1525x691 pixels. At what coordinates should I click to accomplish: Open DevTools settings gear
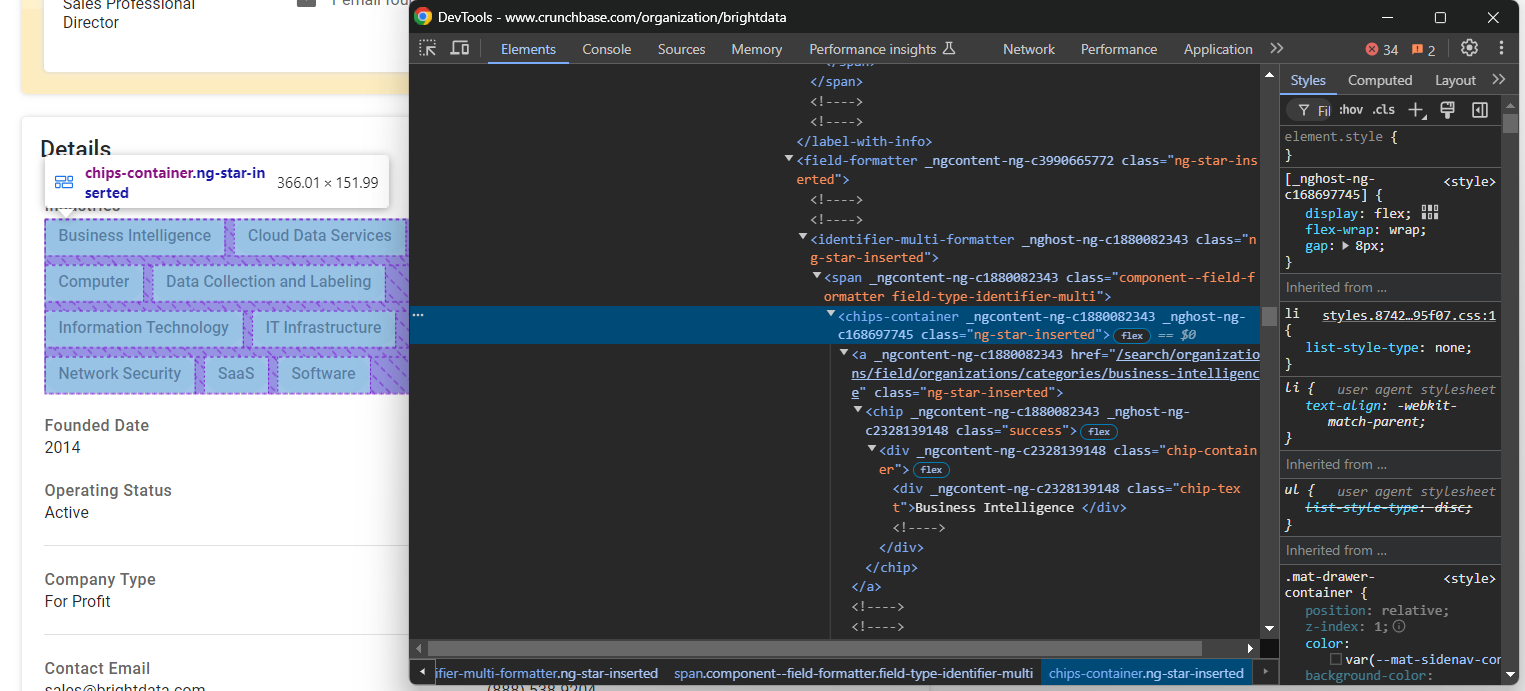point(1469,48)
